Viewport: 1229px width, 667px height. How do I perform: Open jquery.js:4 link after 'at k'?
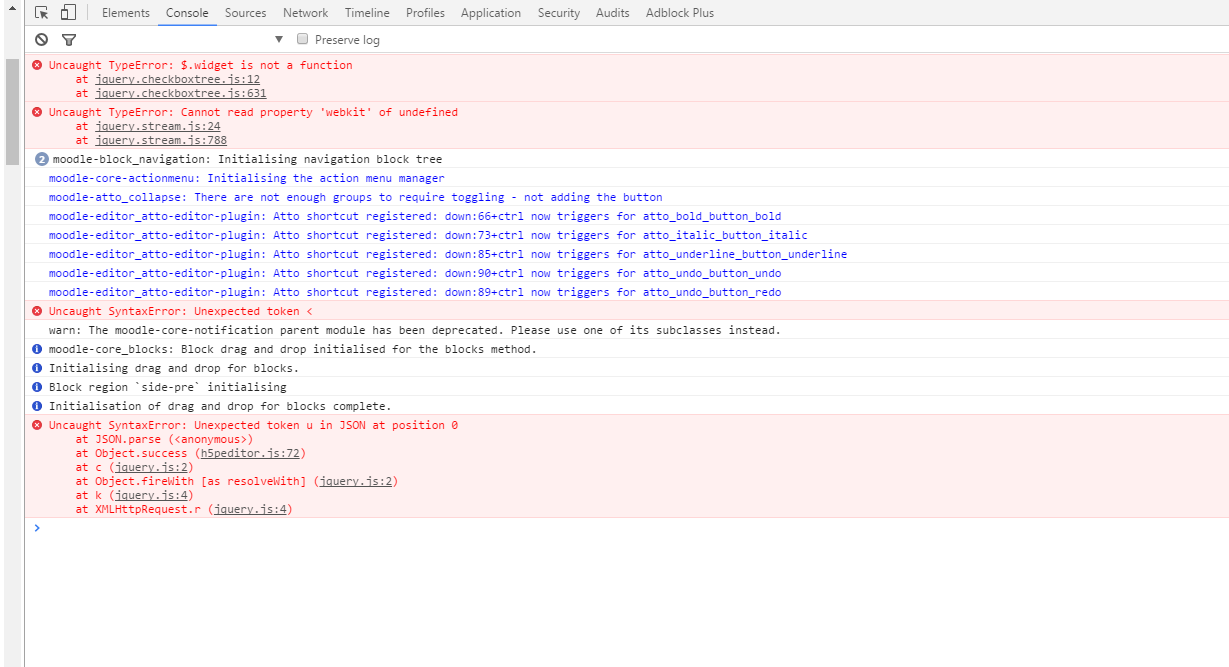coord(152,495)
